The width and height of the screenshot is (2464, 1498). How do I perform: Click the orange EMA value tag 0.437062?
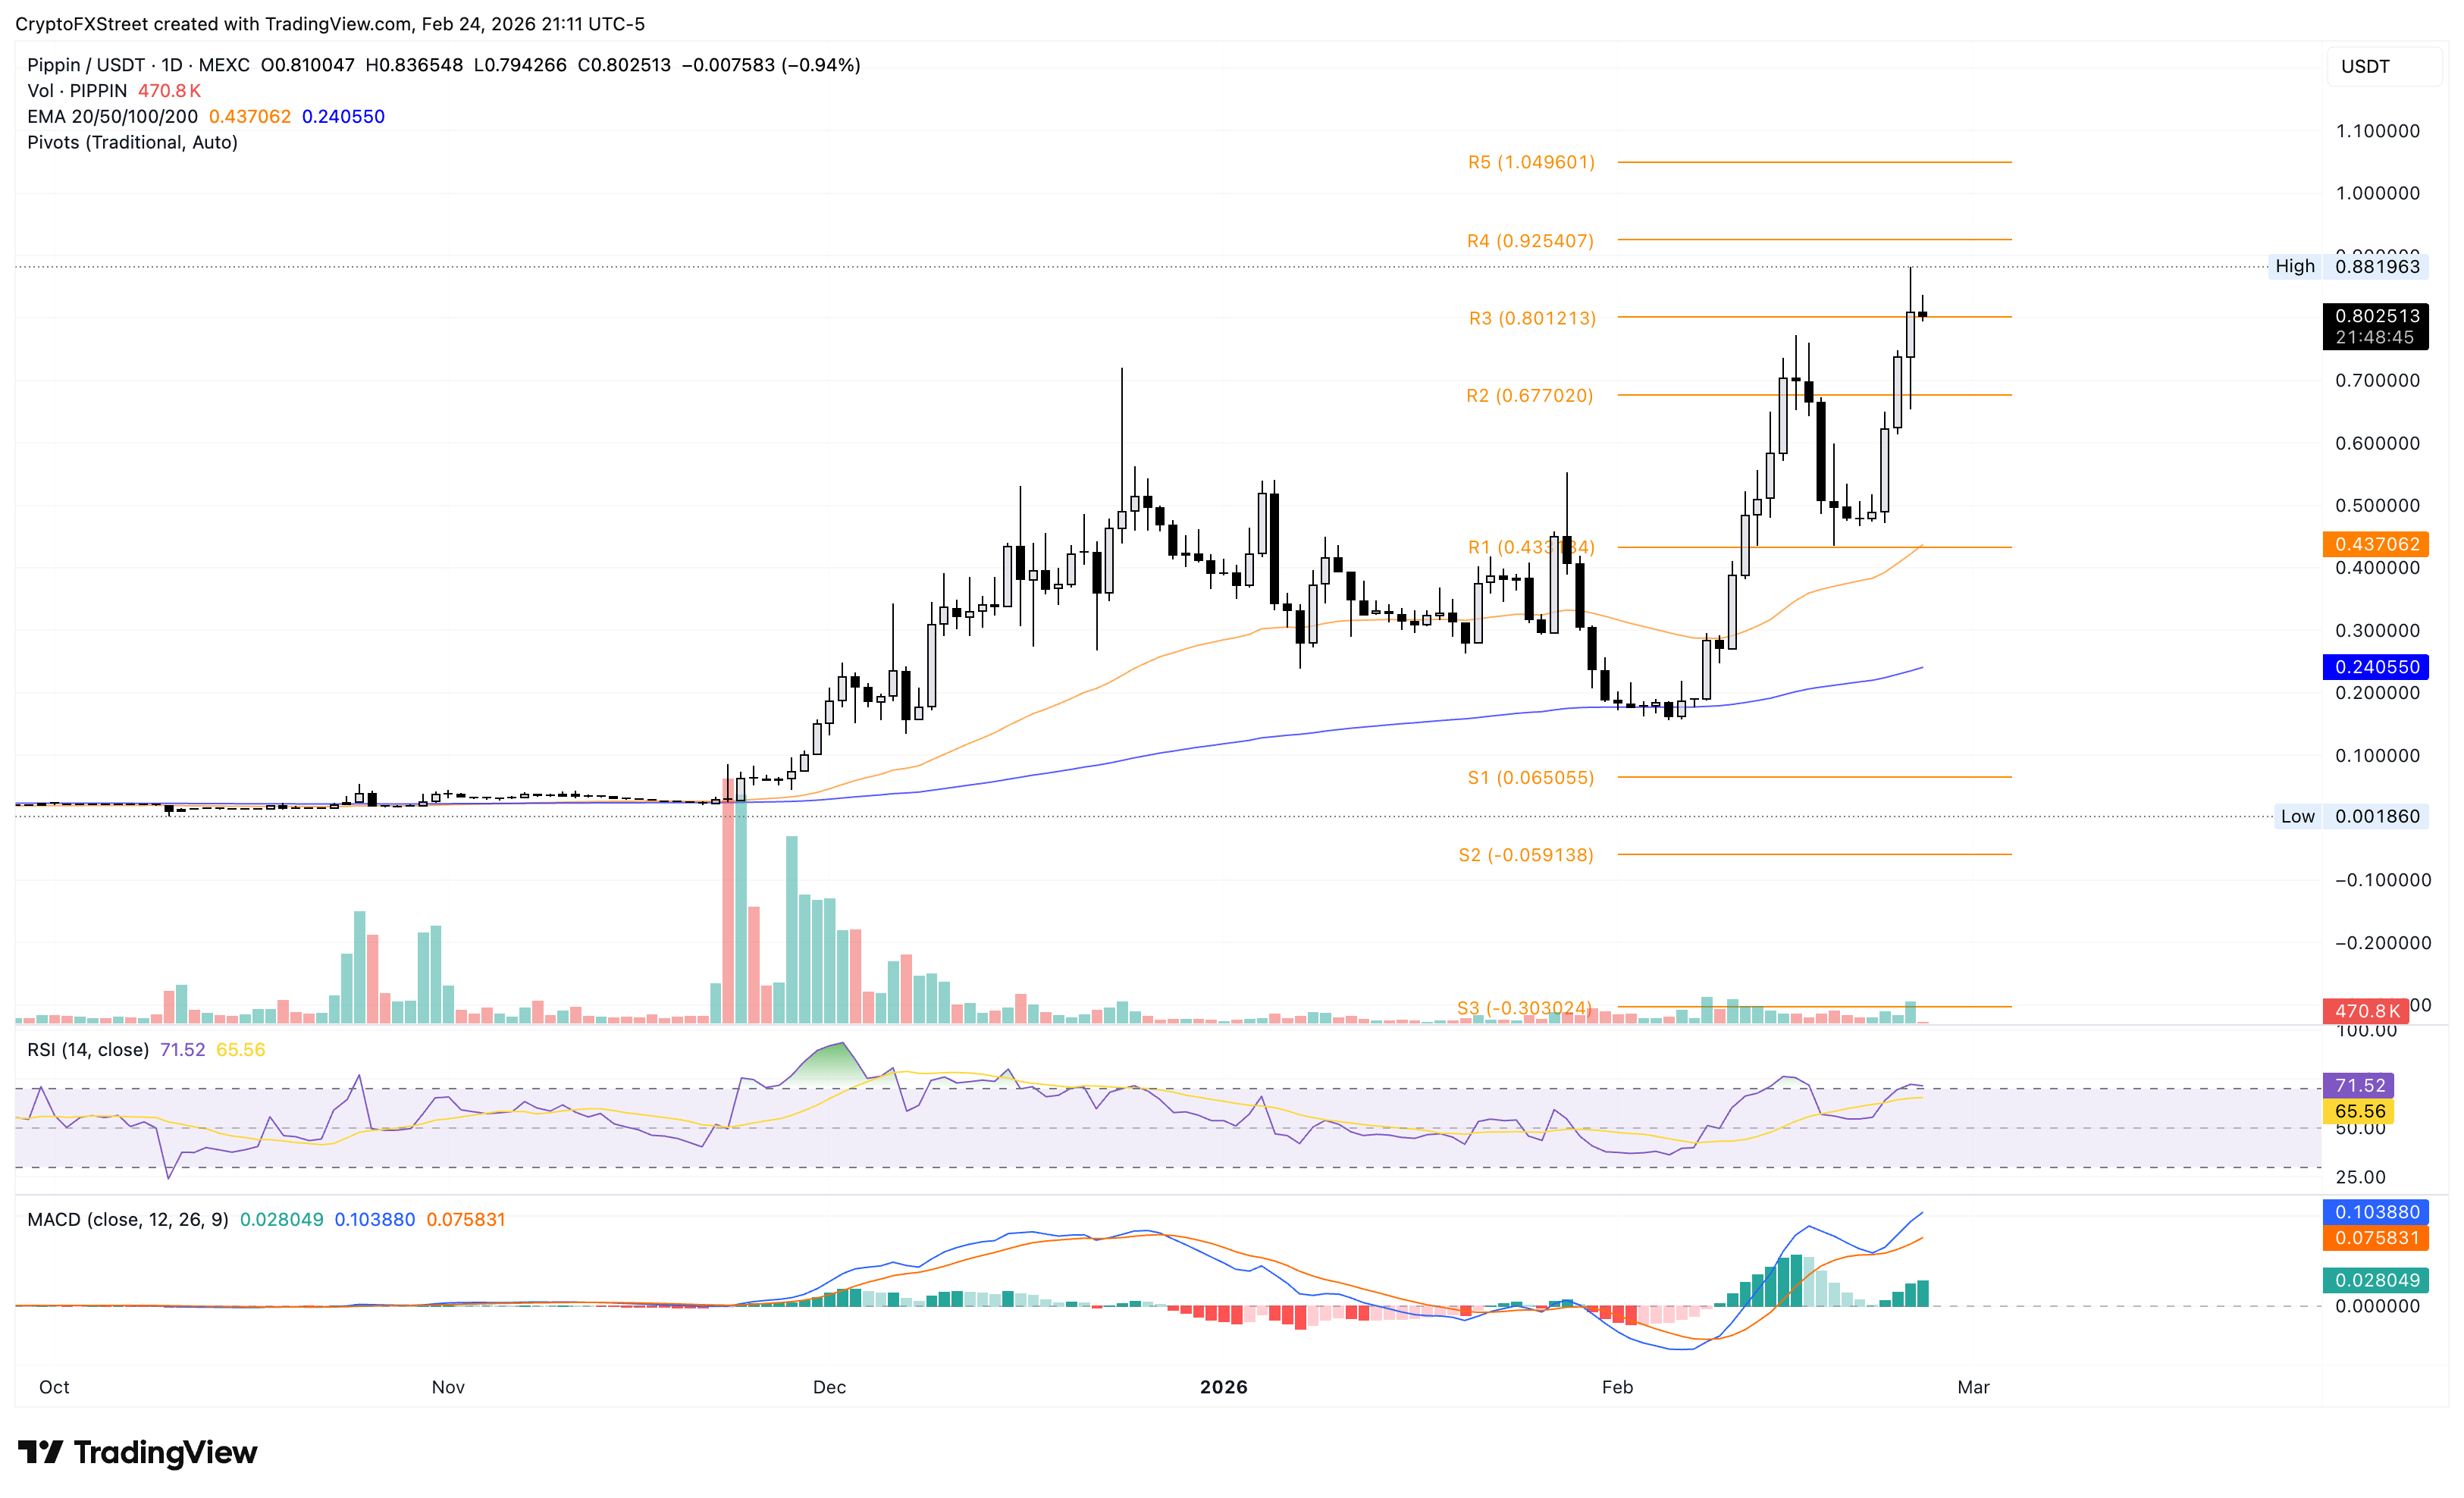click(2376, 544)
